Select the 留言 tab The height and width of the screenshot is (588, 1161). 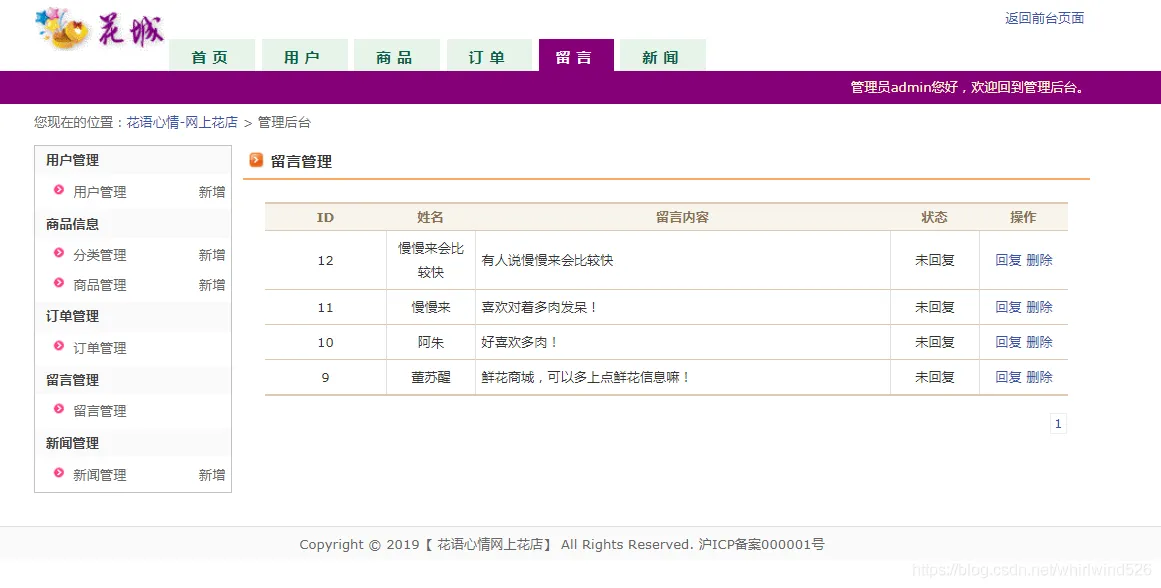pyautogui.click(x=576, y=56)
